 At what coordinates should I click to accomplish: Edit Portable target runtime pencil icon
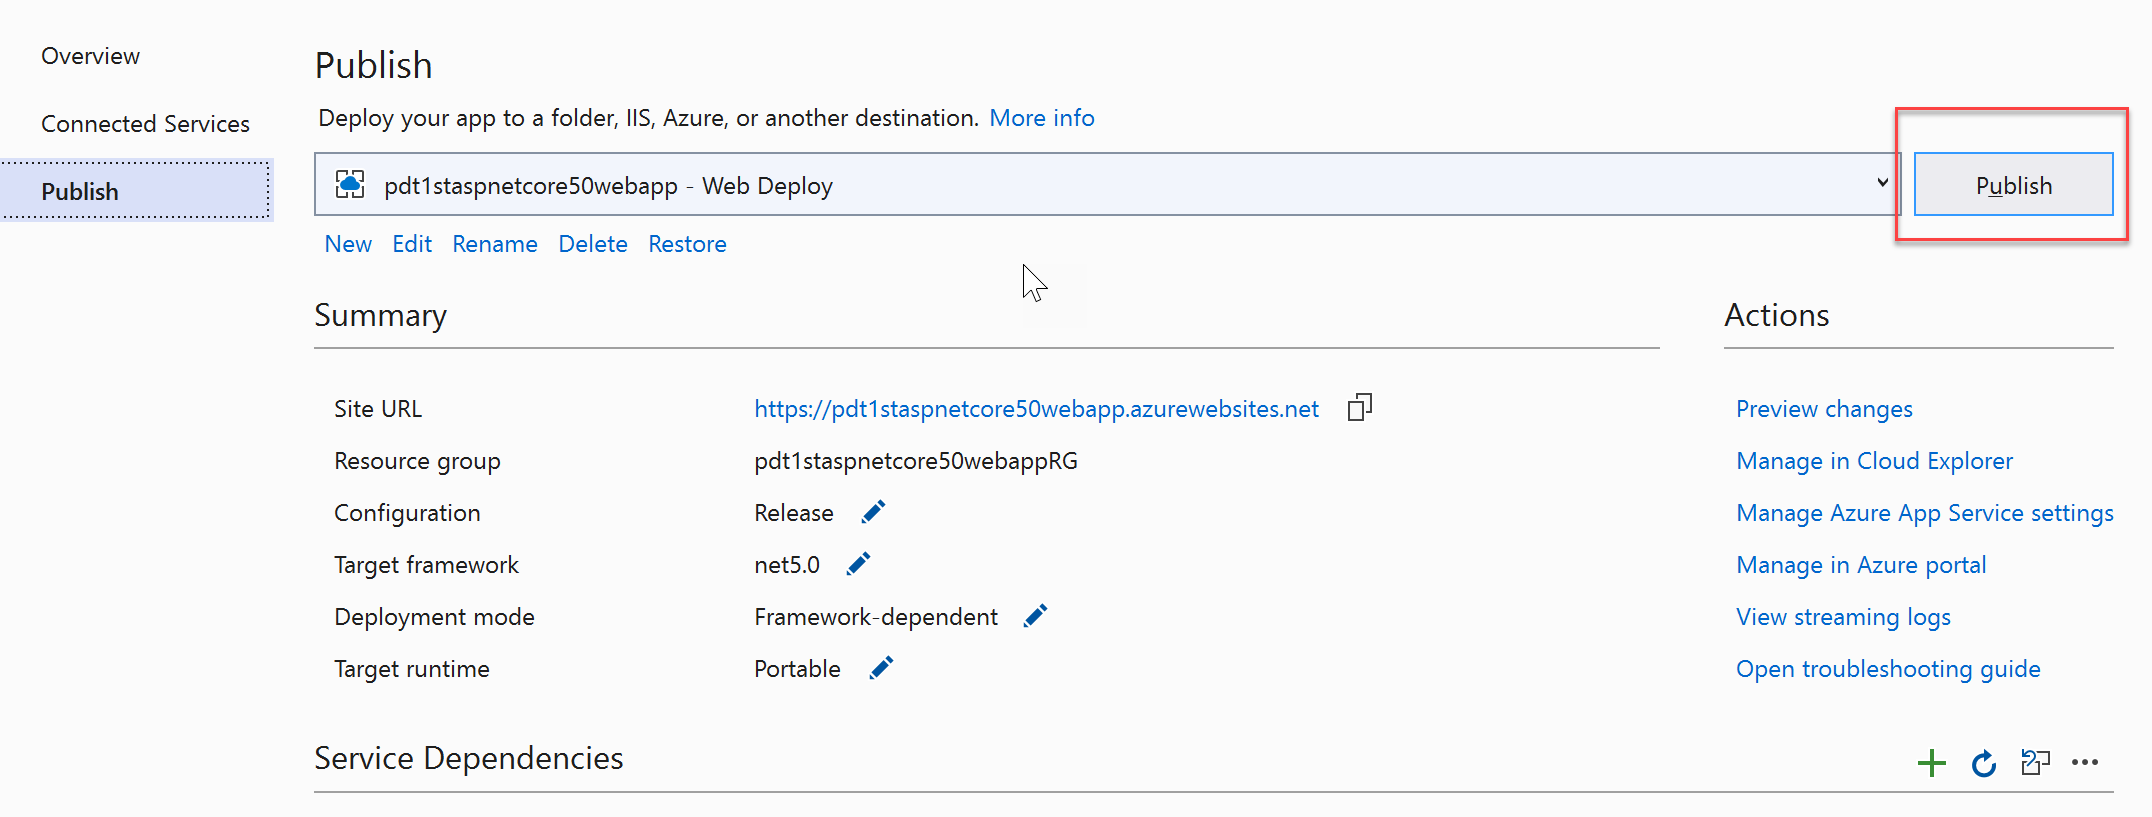[x=881, y=668]
